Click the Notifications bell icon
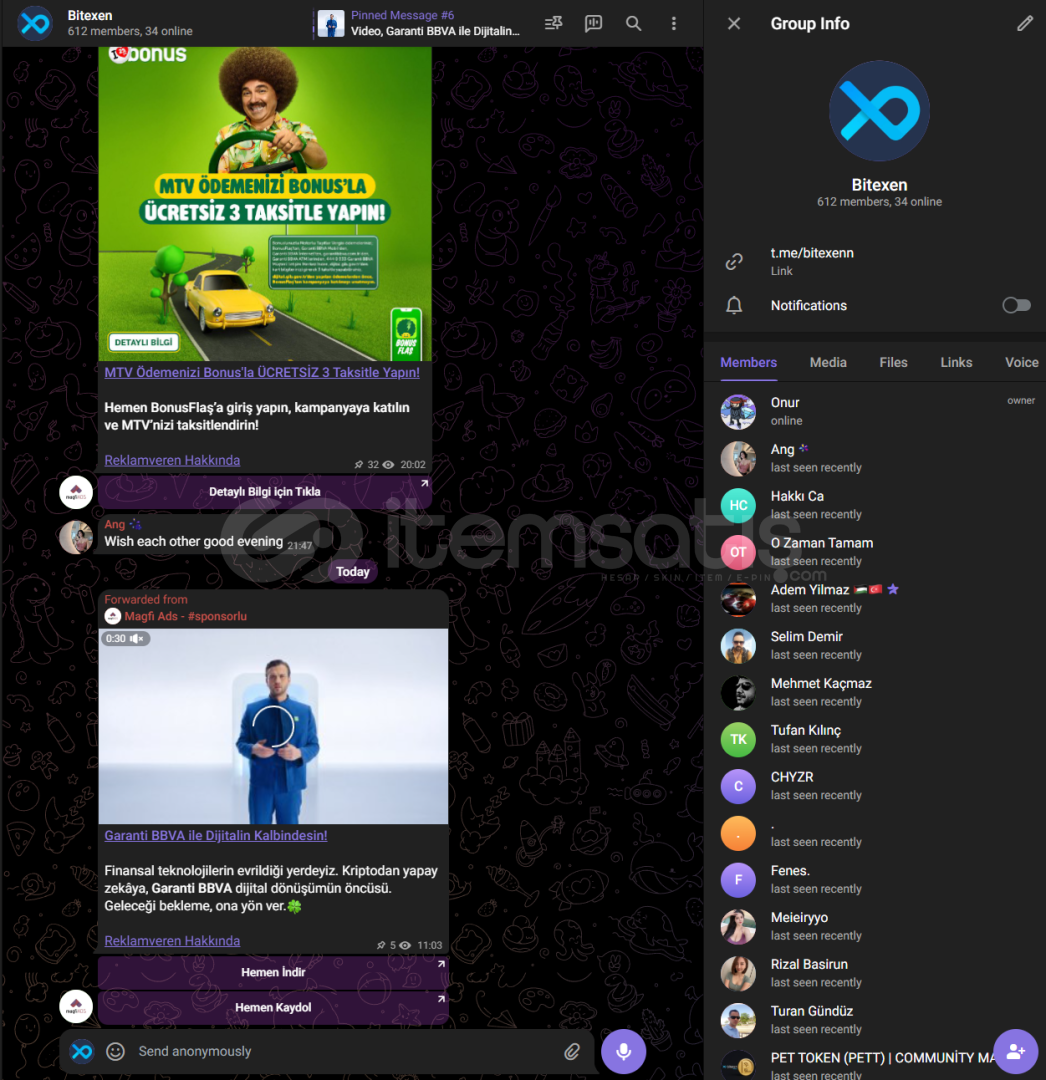 pyautogui.click(x=734, y=305)
